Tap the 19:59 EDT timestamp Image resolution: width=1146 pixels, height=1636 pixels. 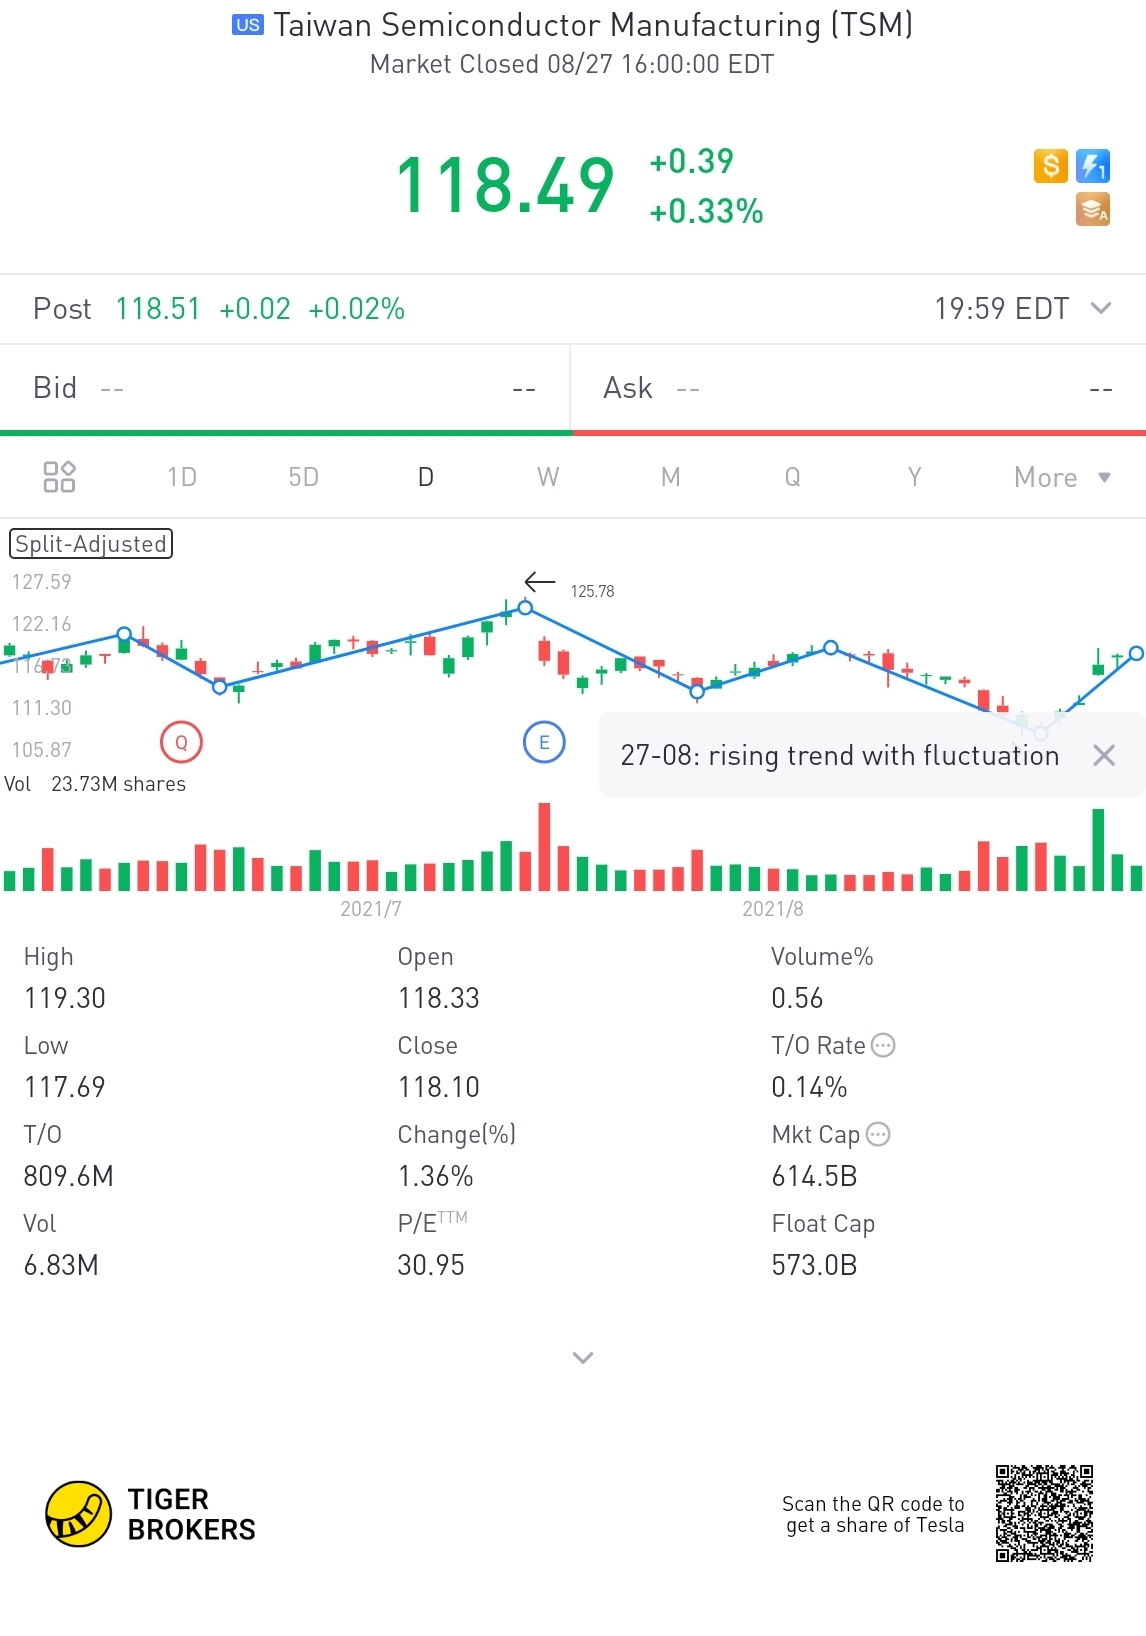tap(1002, 308)
